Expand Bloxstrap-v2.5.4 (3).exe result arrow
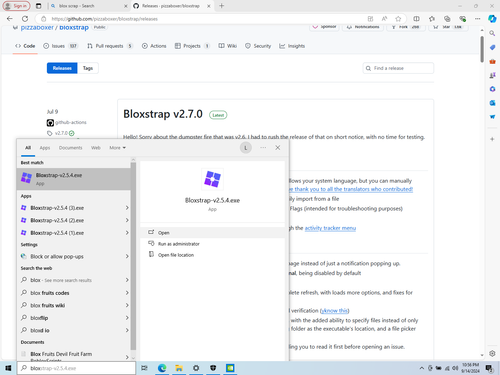The height and width of the screenshot is (375, 500). click(127, 208)
